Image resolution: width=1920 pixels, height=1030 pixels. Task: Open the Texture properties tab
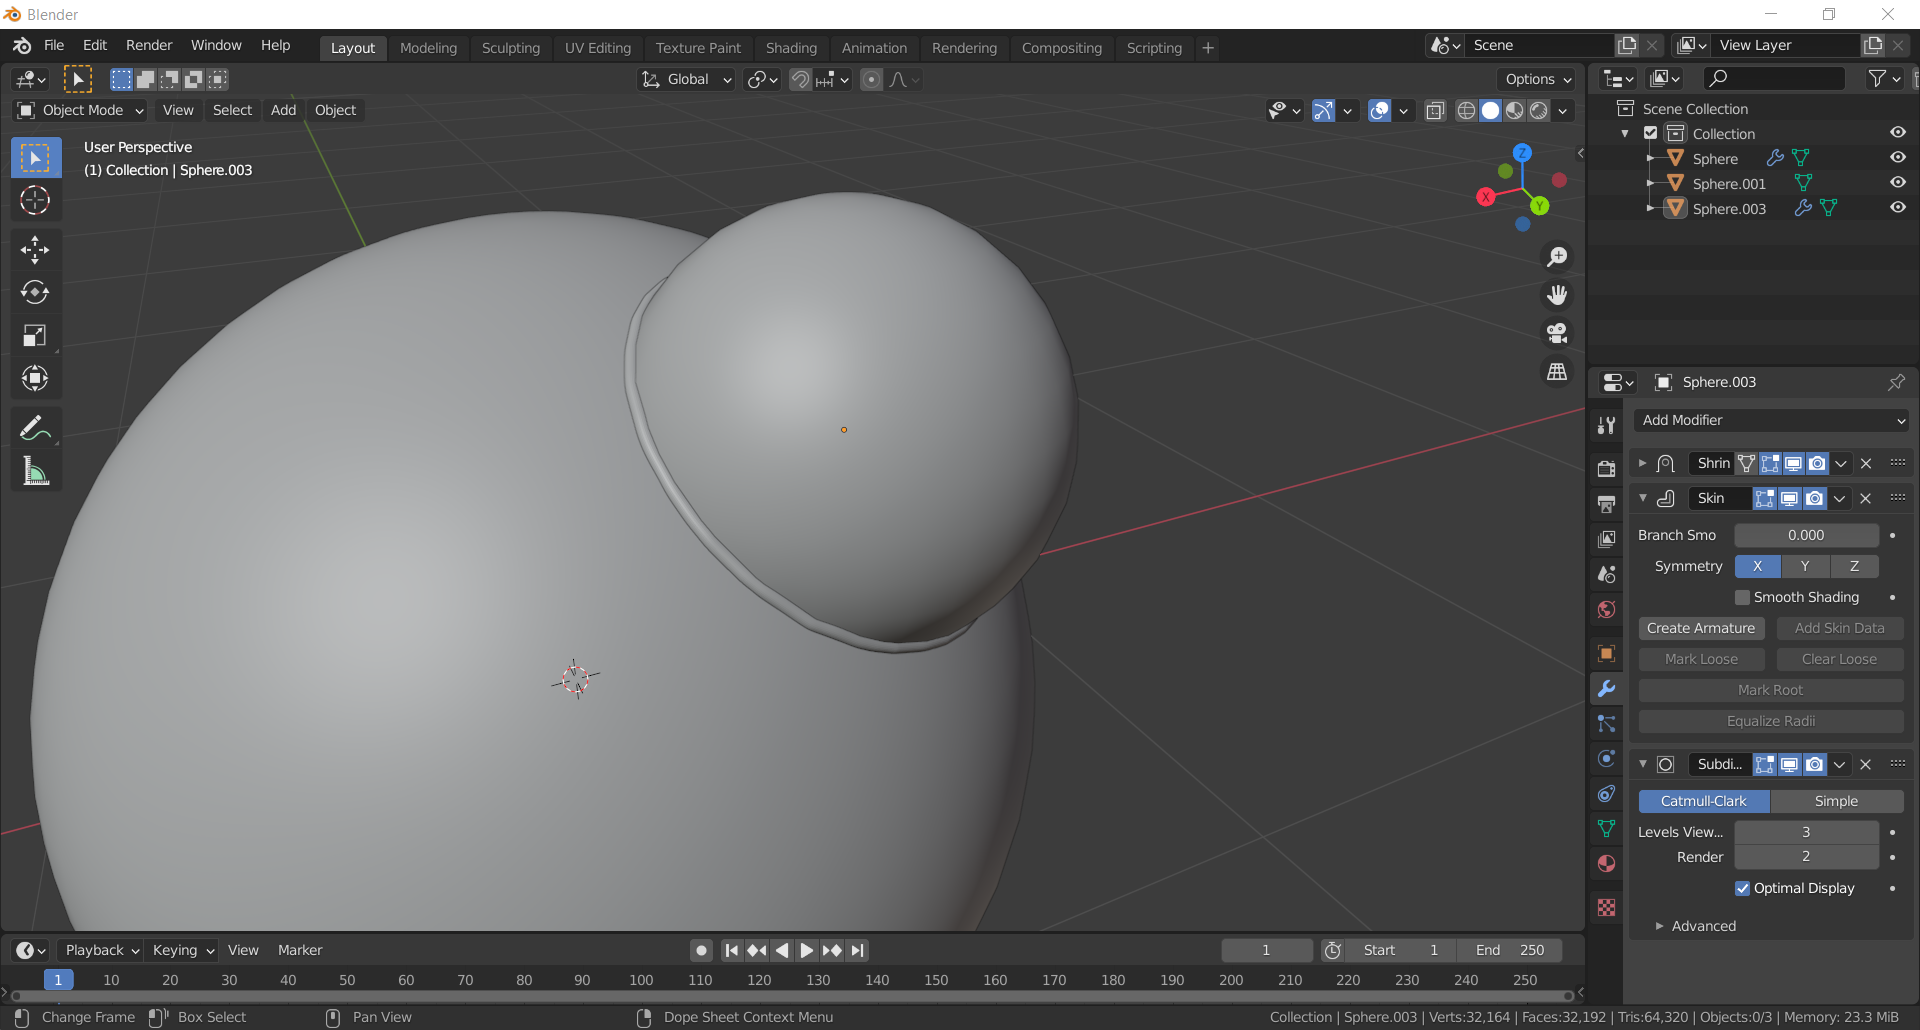click(x=1607, y=907)
